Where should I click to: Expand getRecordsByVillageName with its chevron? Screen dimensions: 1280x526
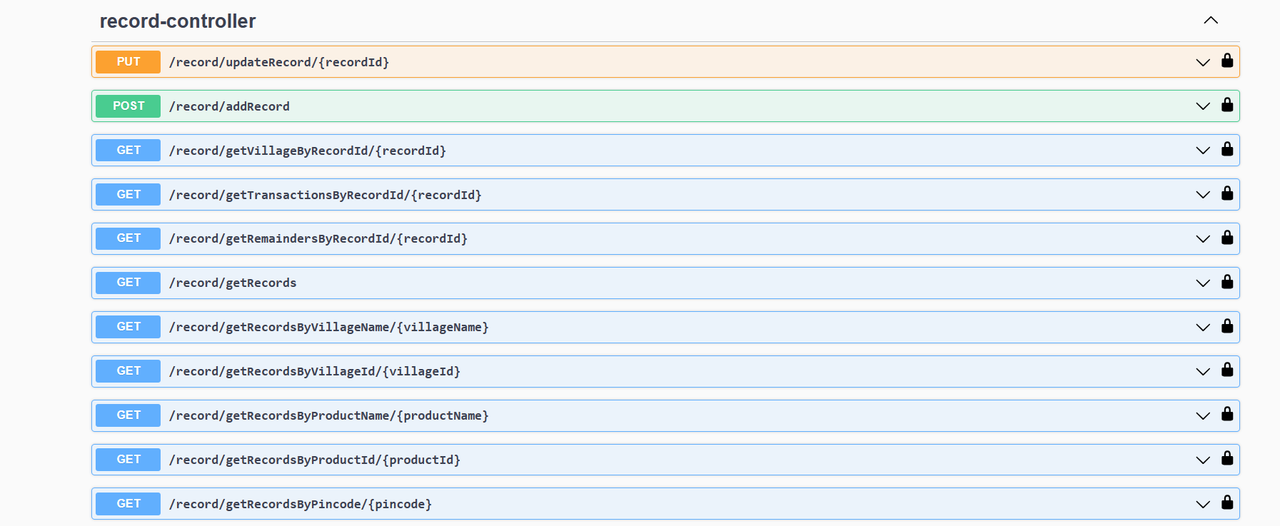[1204, 327]
